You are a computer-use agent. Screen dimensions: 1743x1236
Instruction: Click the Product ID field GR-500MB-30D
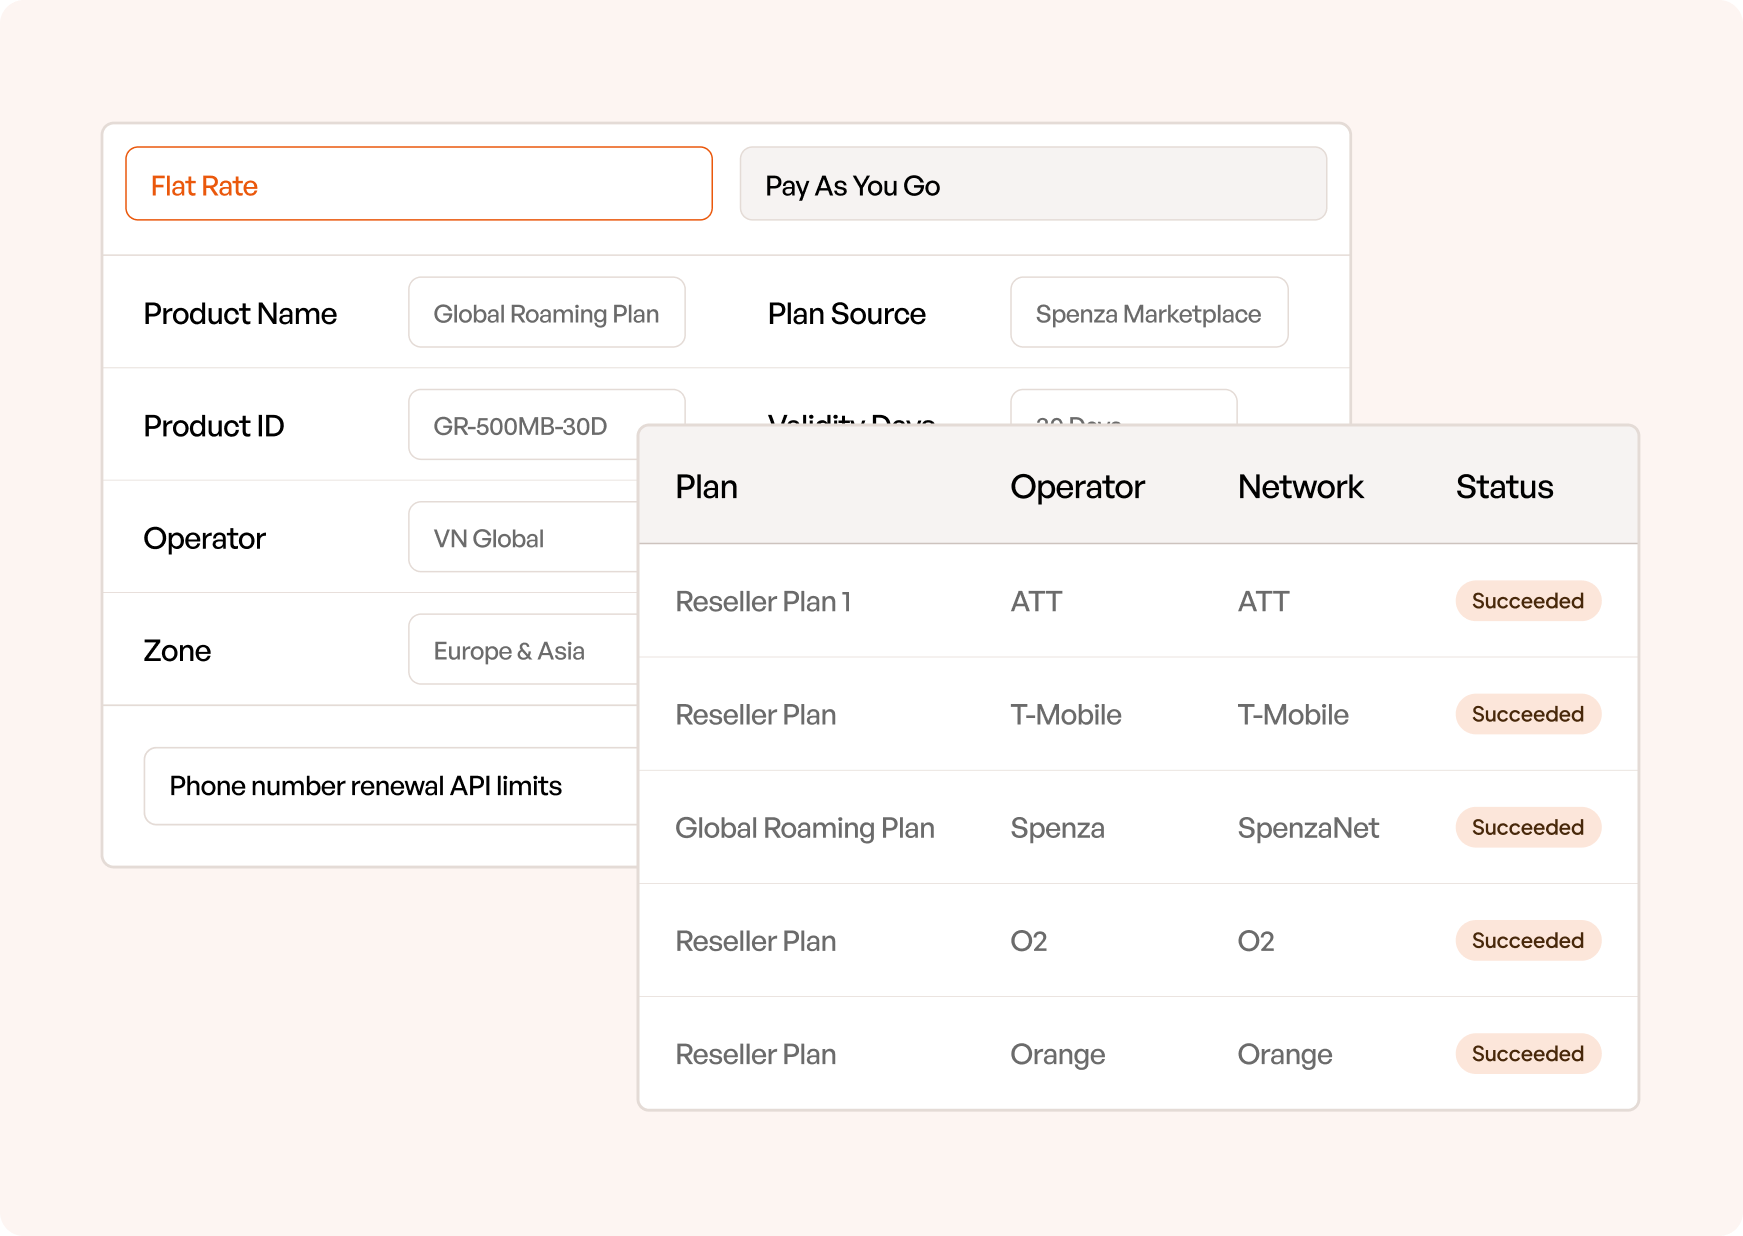[x=522, y=425]
